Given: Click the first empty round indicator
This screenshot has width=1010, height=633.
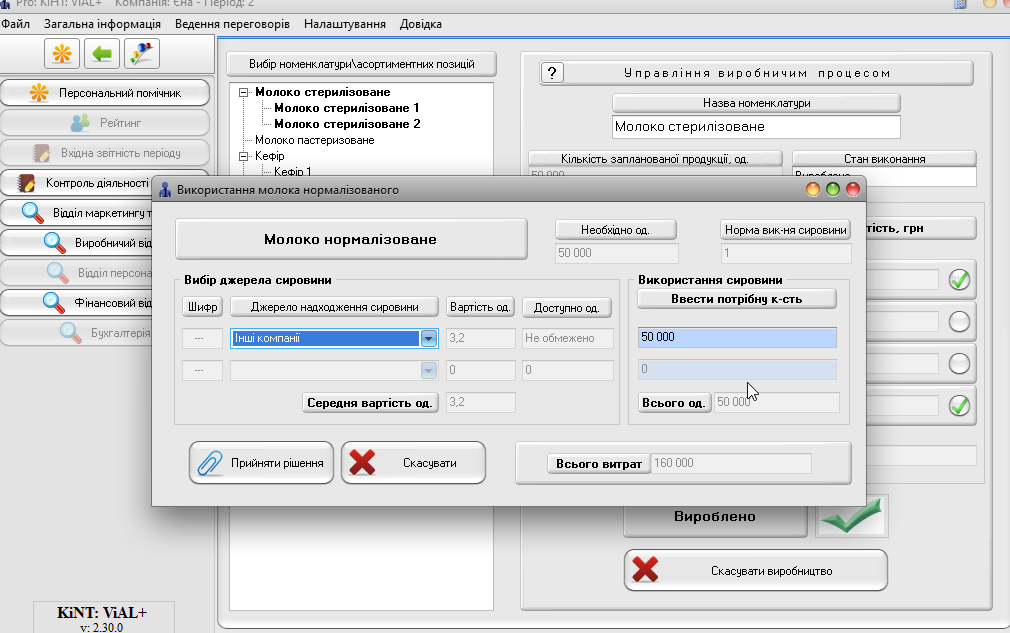Looking at the screenshot, I should [x=959, y=321].
